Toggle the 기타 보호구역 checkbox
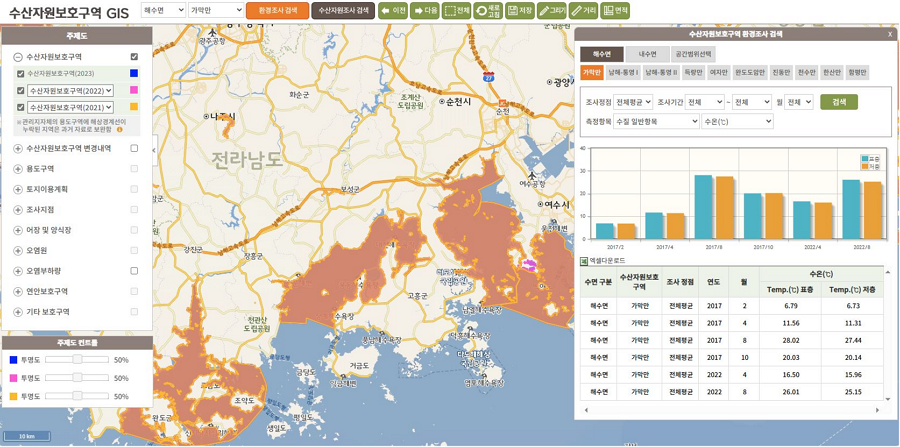Viewport: 900px width, 447px height. [134, 312]
